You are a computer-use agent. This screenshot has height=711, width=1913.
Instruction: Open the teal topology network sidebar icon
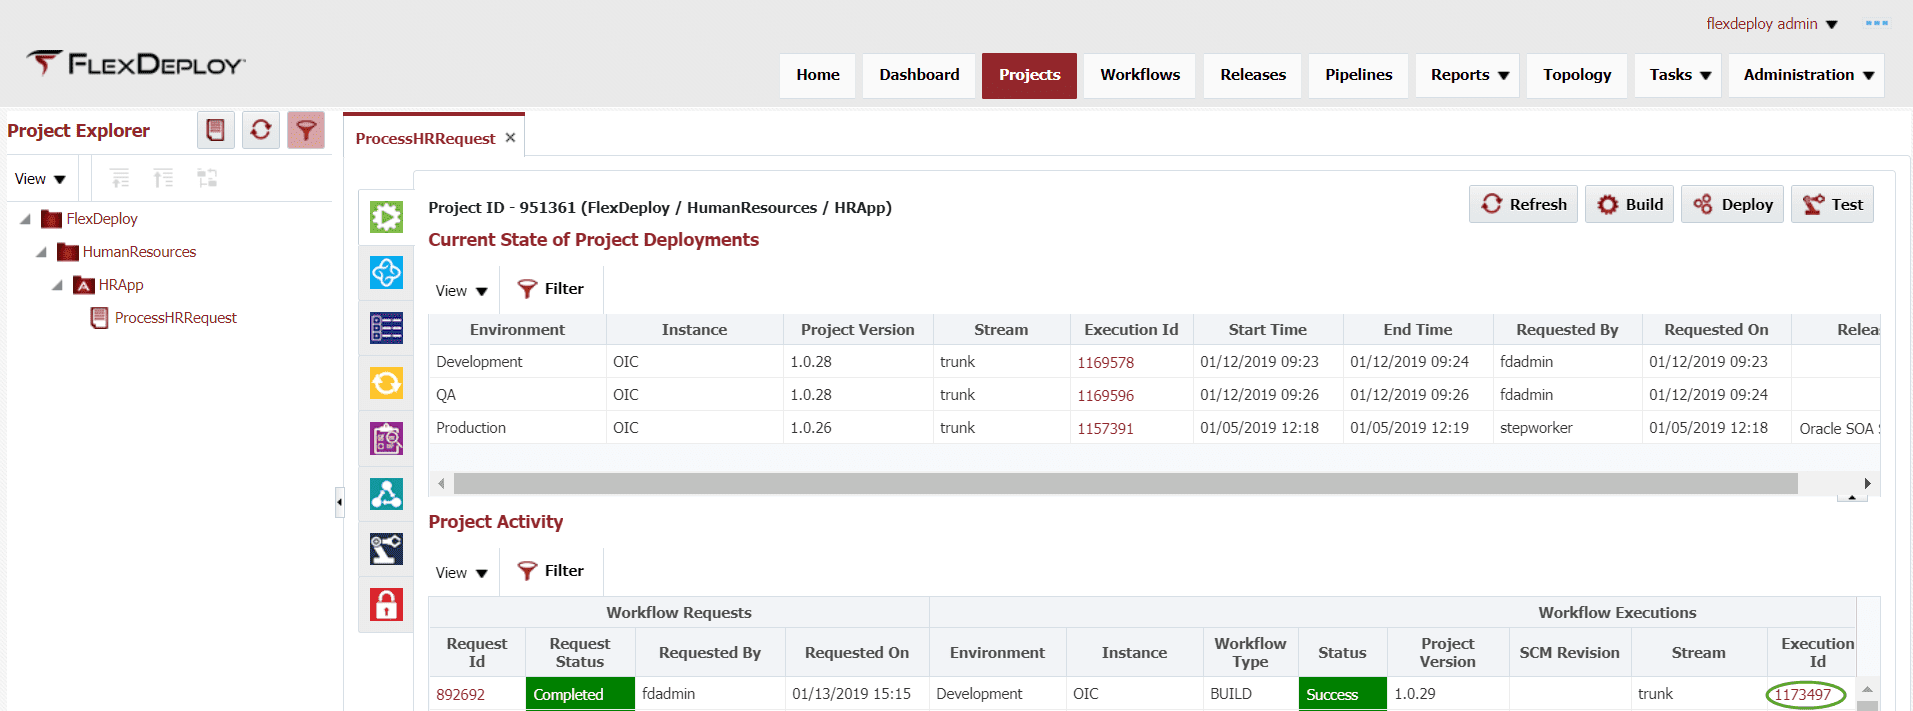coord(387,493)
